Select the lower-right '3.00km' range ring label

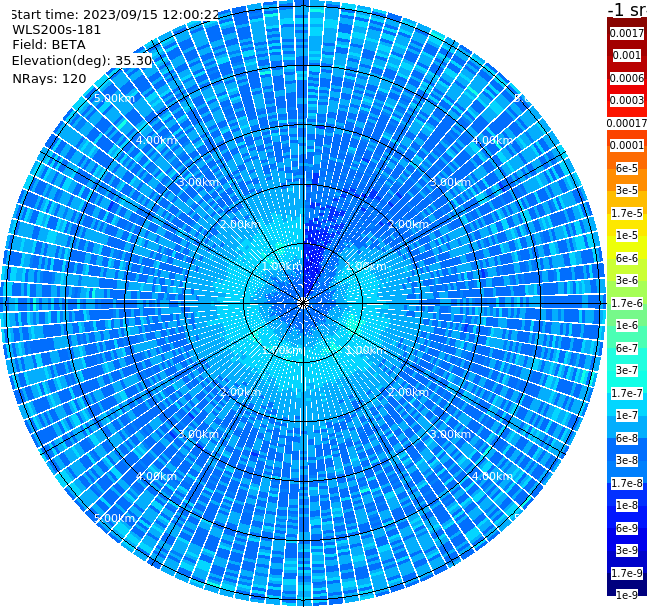pyautogui.click(x=450, y=434)
